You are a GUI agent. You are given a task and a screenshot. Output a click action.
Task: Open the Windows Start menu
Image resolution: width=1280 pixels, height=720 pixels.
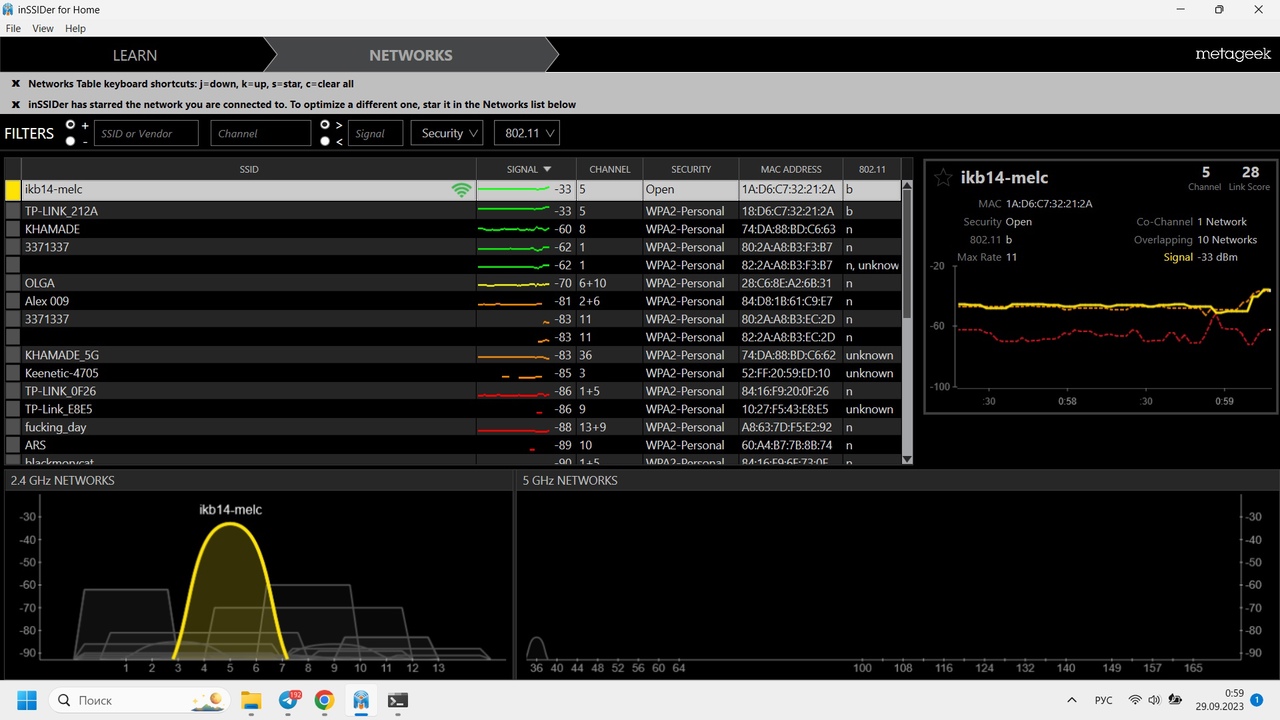(x=26, y=700)
